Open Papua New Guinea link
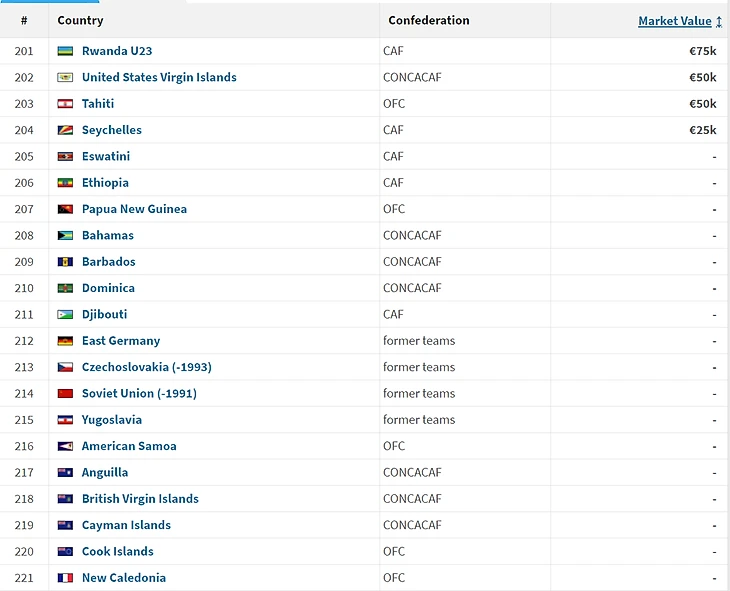The image size is (730, 591). [134, 209]
